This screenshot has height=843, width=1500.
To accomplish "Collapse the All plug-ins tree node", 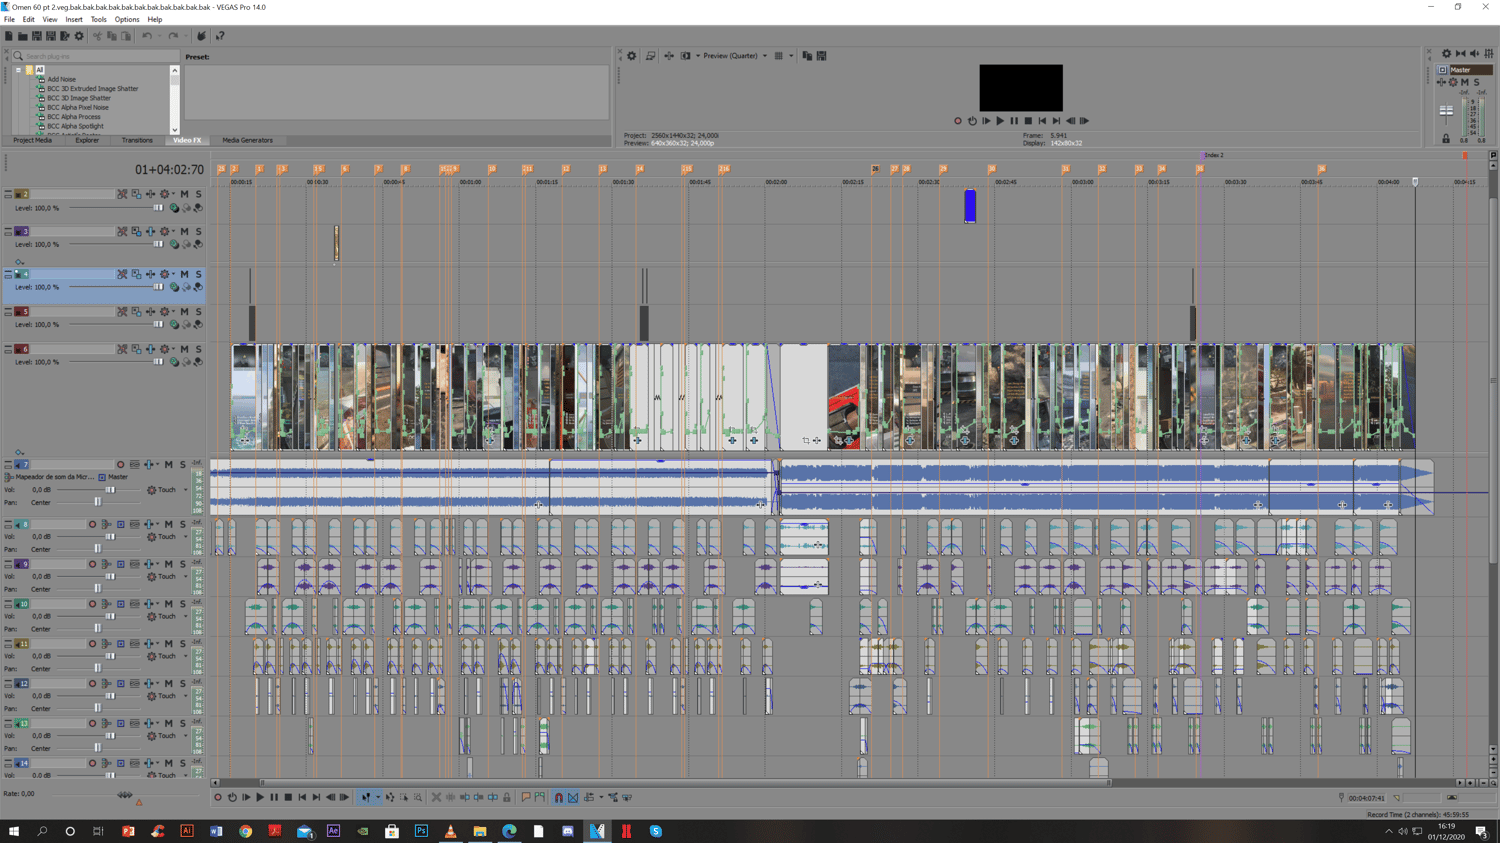I will tap(18, 70).
